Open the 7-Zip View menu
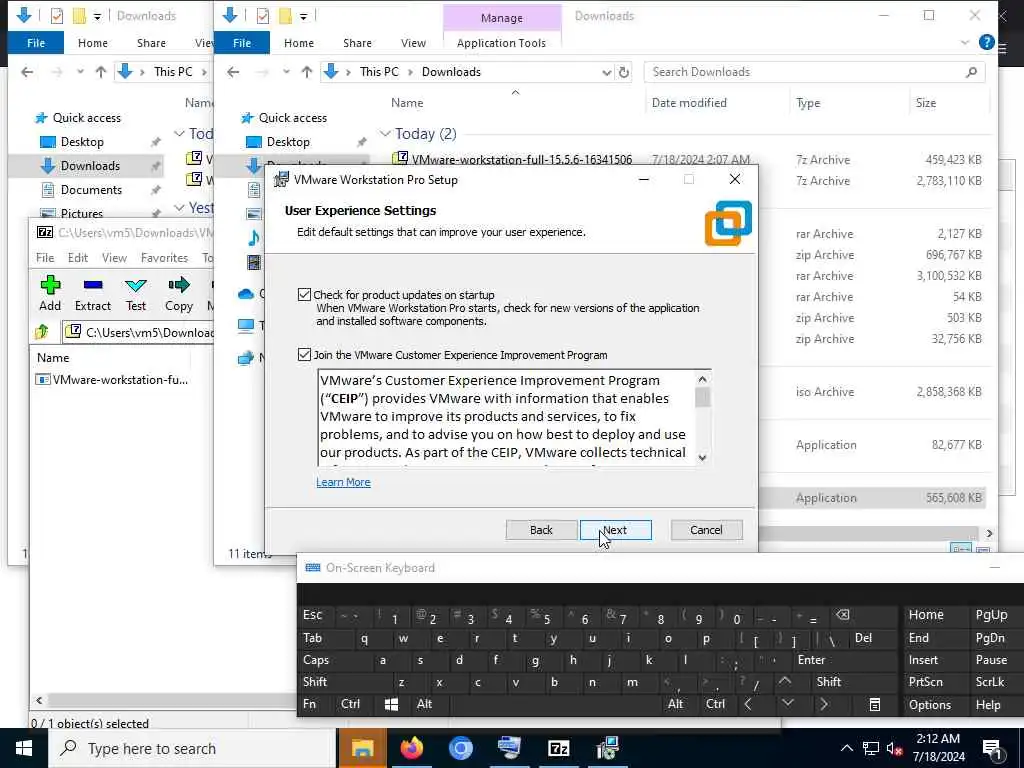 [x=114, y=257]
